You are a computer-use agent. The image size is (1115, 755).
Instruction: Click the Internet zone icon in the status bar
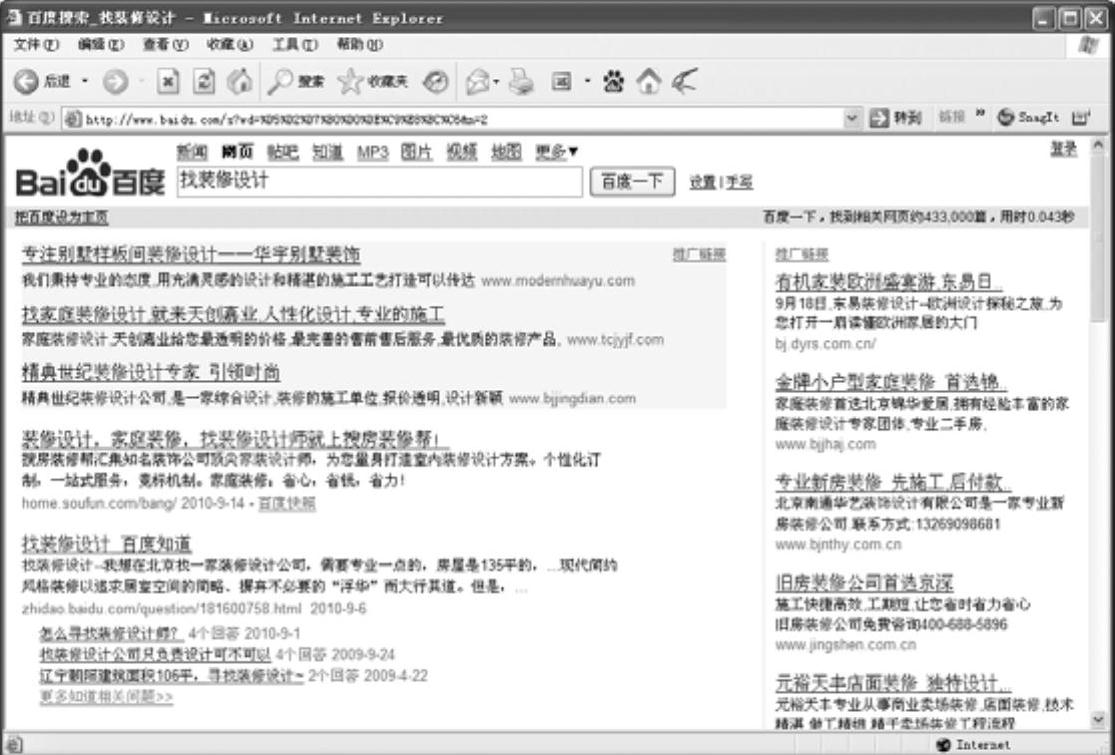click(x=944, y=744)
